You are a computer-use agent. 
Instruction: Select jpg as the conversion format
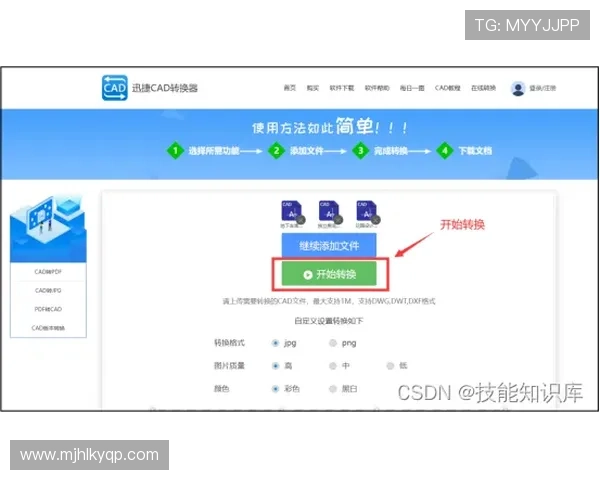275,343
